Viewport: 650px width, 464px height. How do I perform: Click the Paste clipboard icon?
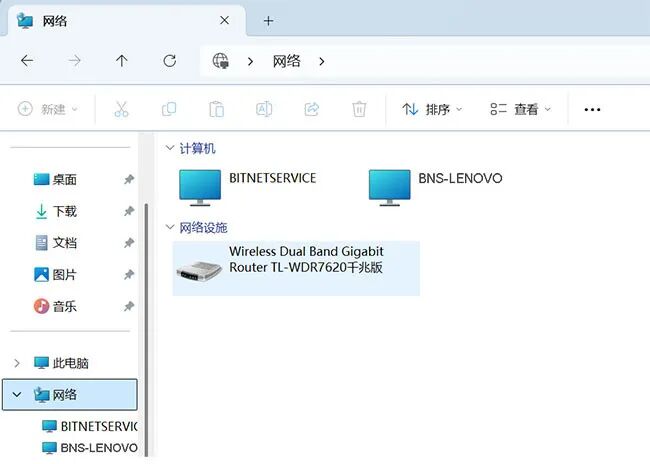coord(216,109)
